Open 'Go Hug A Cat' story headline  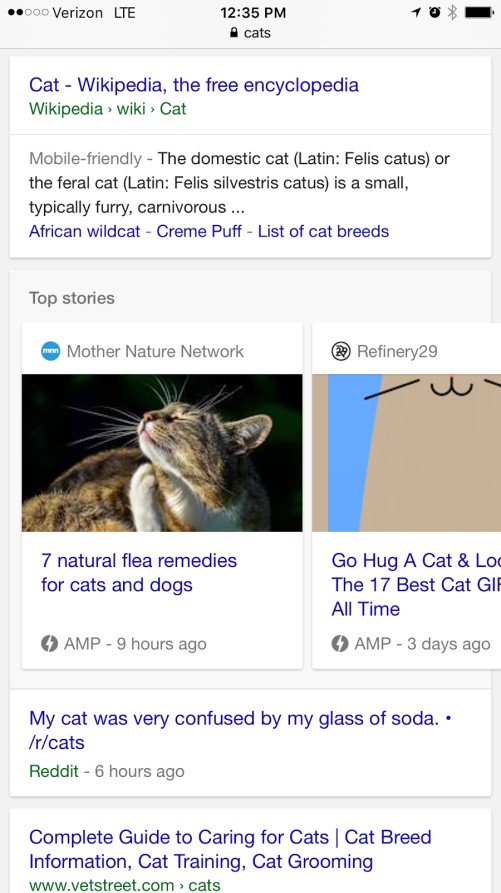pyautogui.click(x=416, y=584)
